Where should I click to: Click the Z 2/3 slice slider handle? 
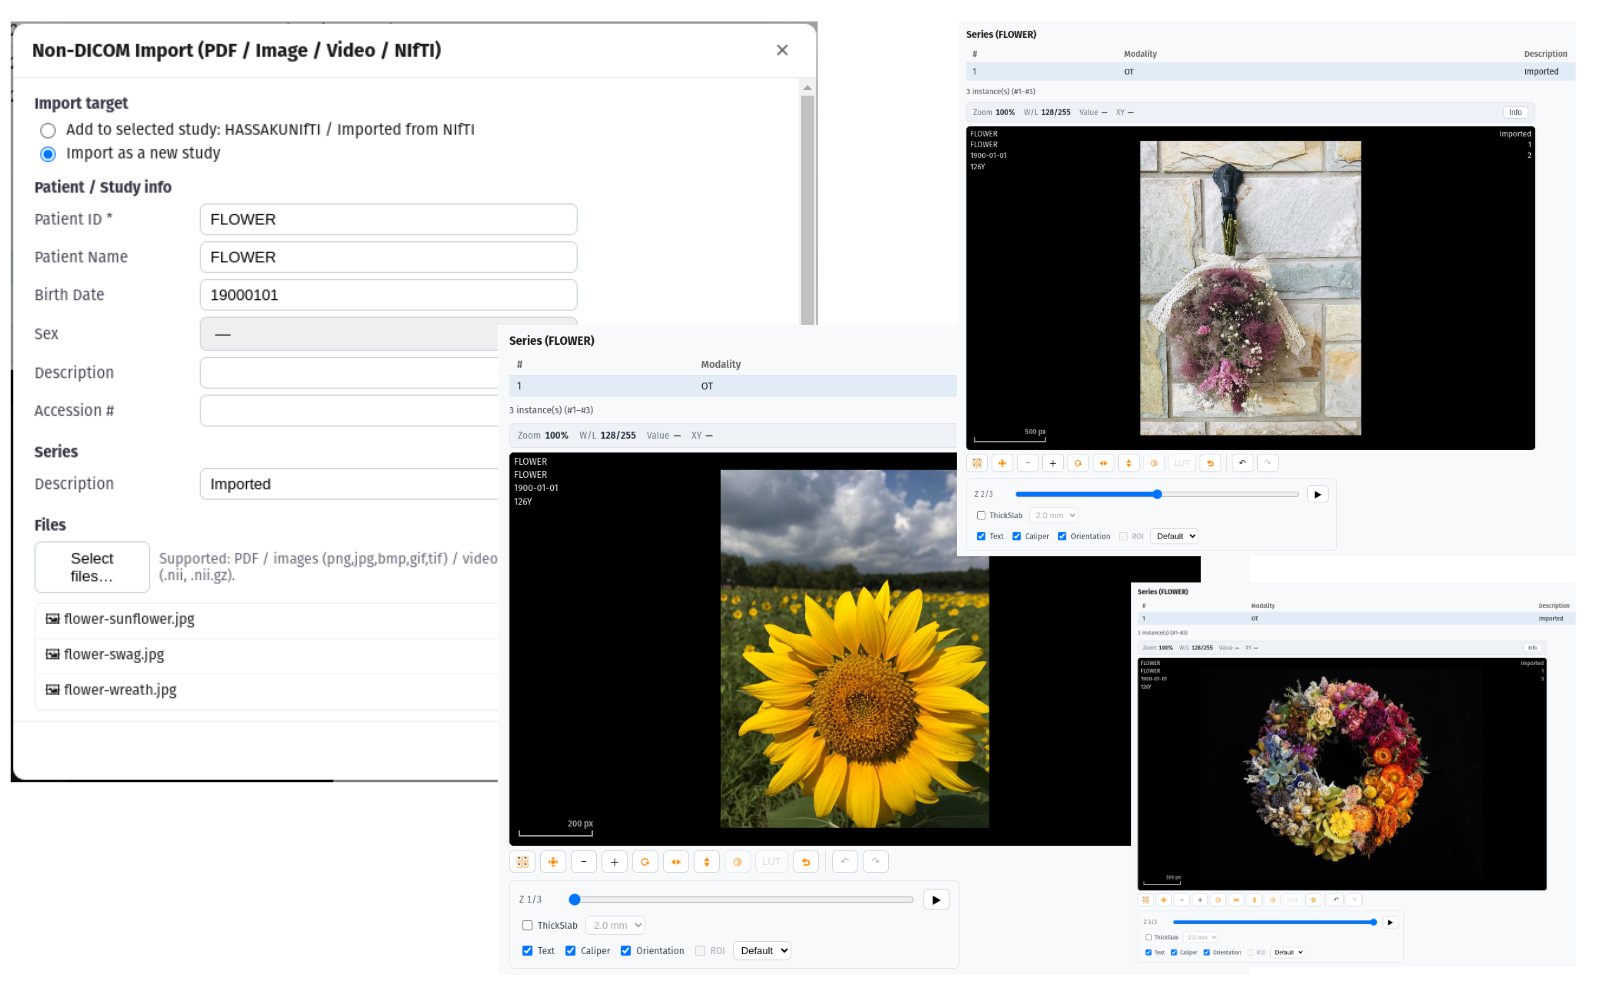[1157, 494]
